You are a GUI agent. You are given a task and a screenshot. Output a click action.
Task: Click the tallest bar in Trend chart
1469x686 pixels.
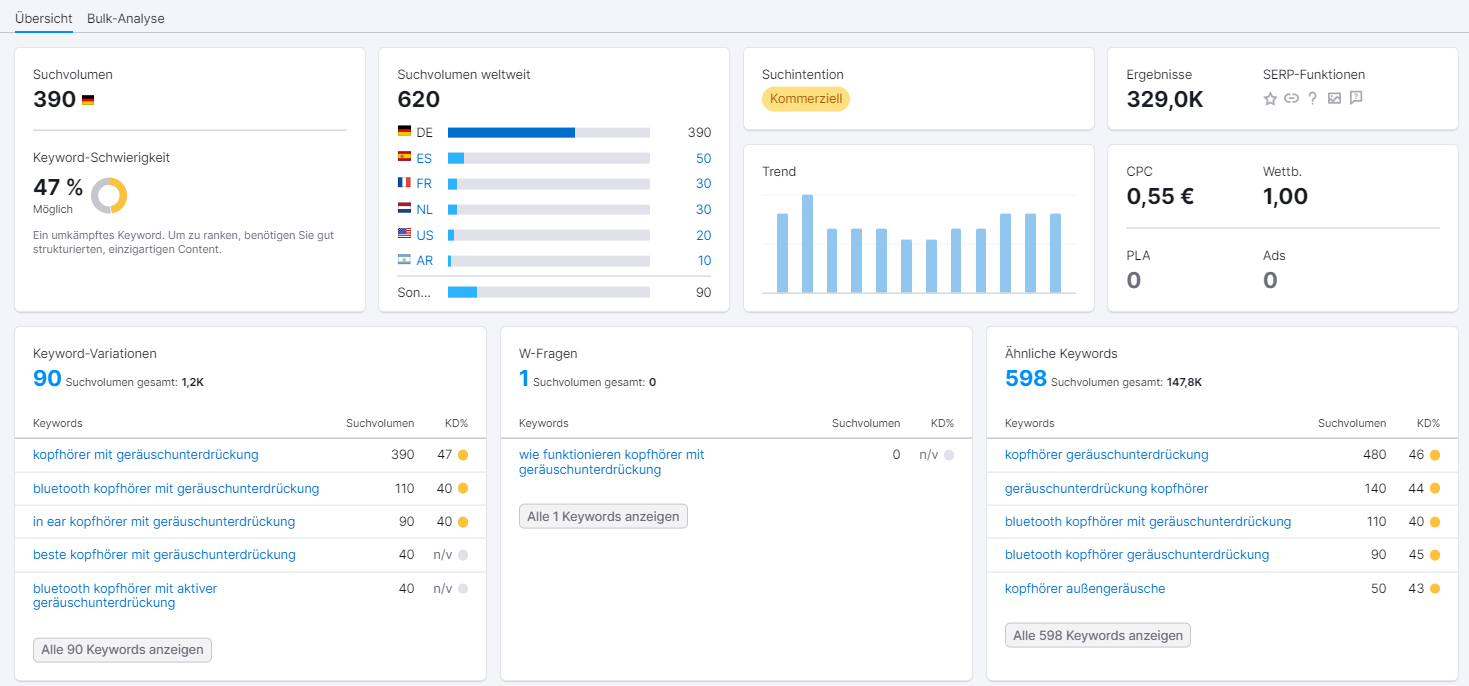pos(807,243)
